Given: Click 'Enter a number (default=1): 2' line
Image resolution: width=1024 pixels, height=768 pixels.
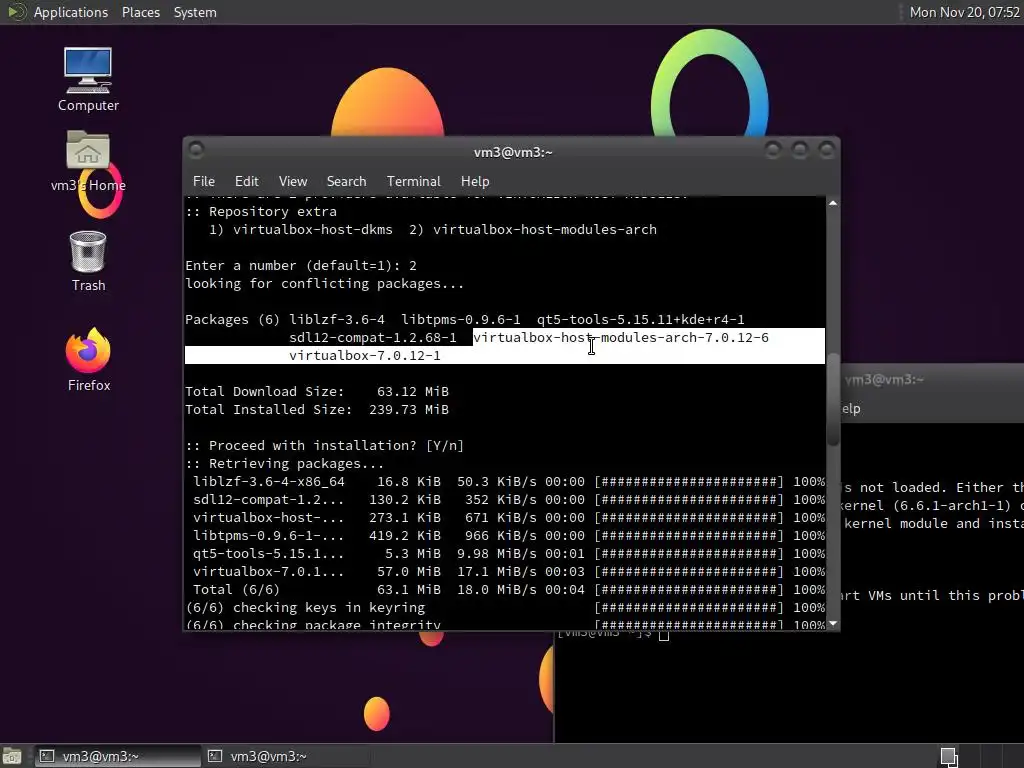Looking at the screenshot, I should coord(300,266).
